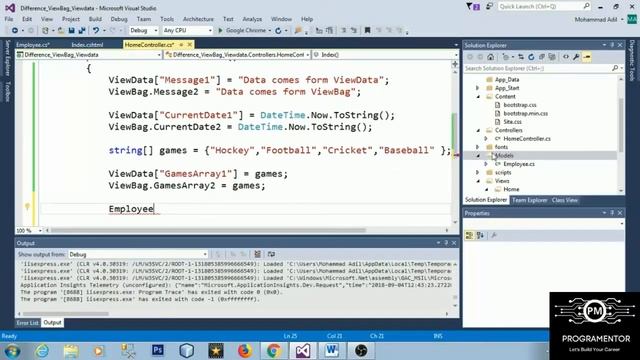Click the Open File toolbar icon

[x=61, y=31]
